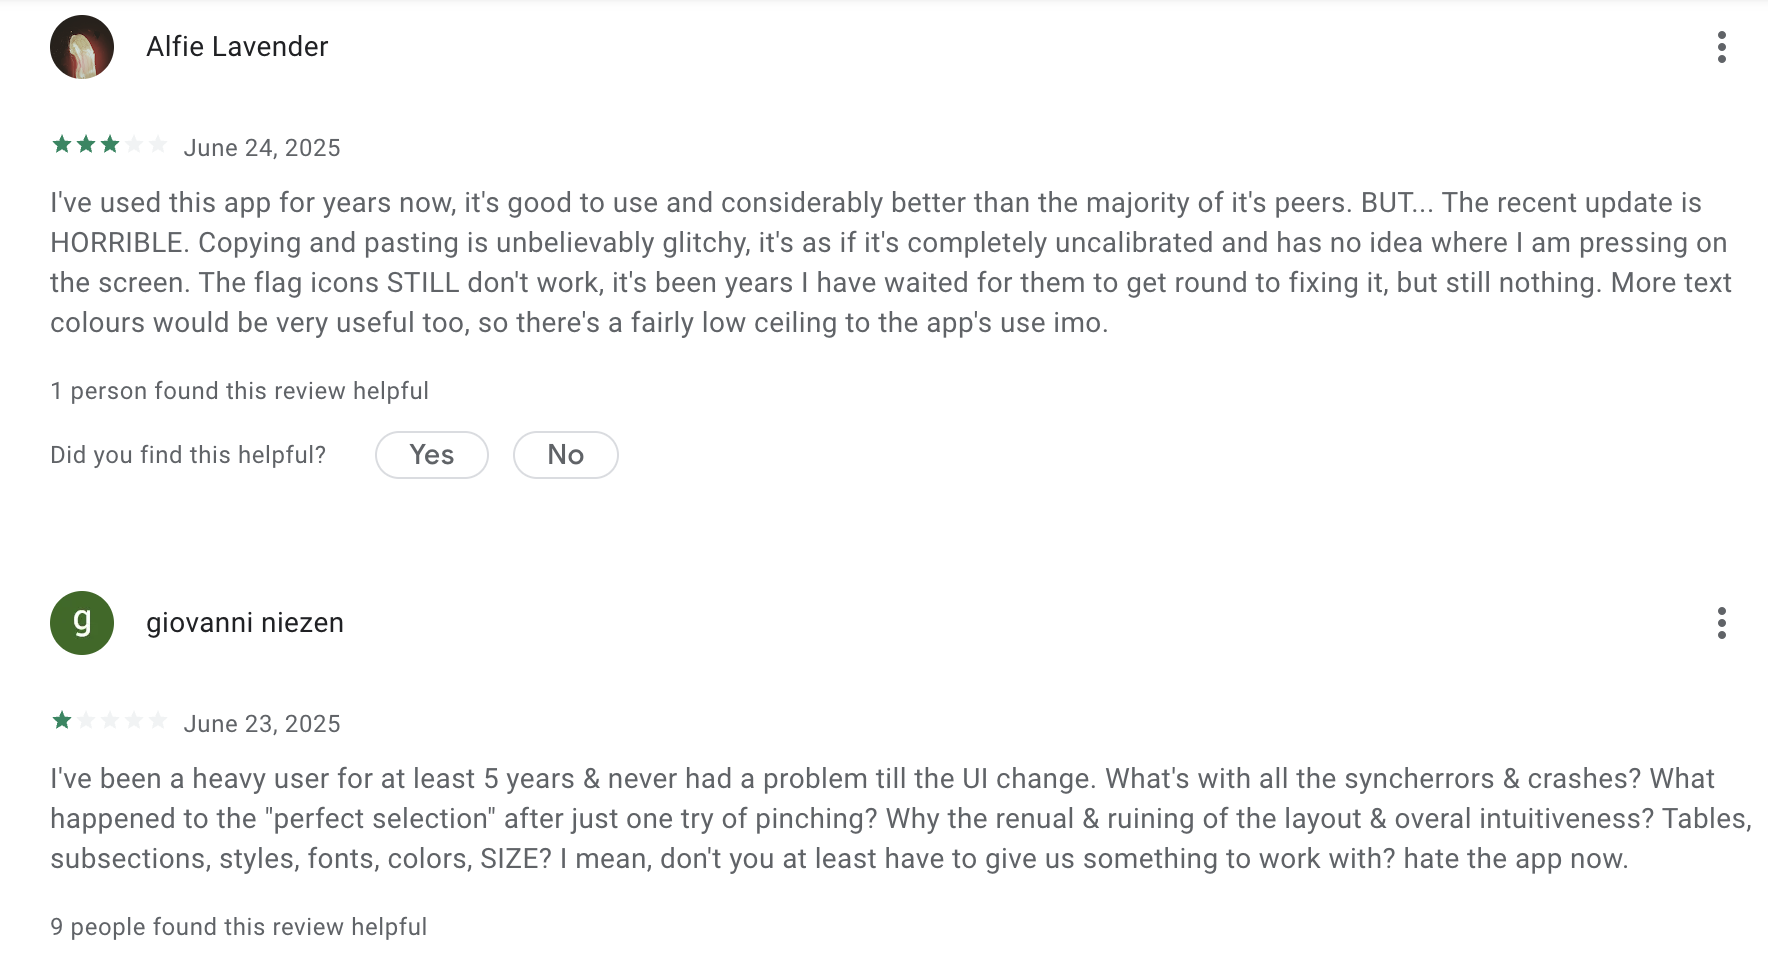
Task: Click '9 people found this review helpful'
Action: tap(238, 927)
